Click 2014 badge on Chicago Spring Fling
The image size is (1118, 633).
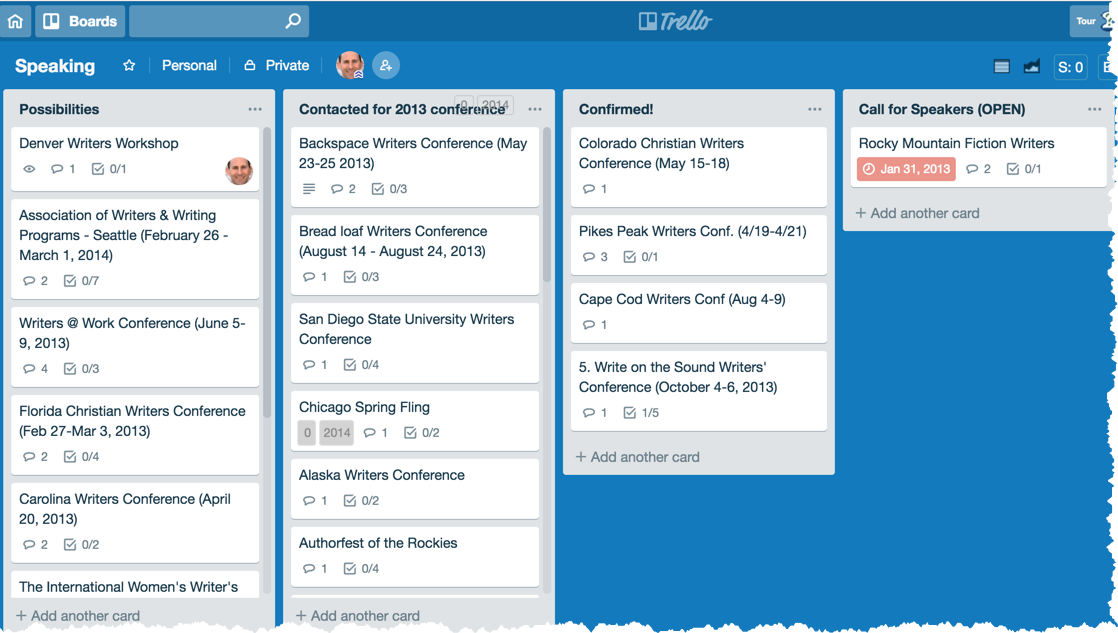(337, 433)
